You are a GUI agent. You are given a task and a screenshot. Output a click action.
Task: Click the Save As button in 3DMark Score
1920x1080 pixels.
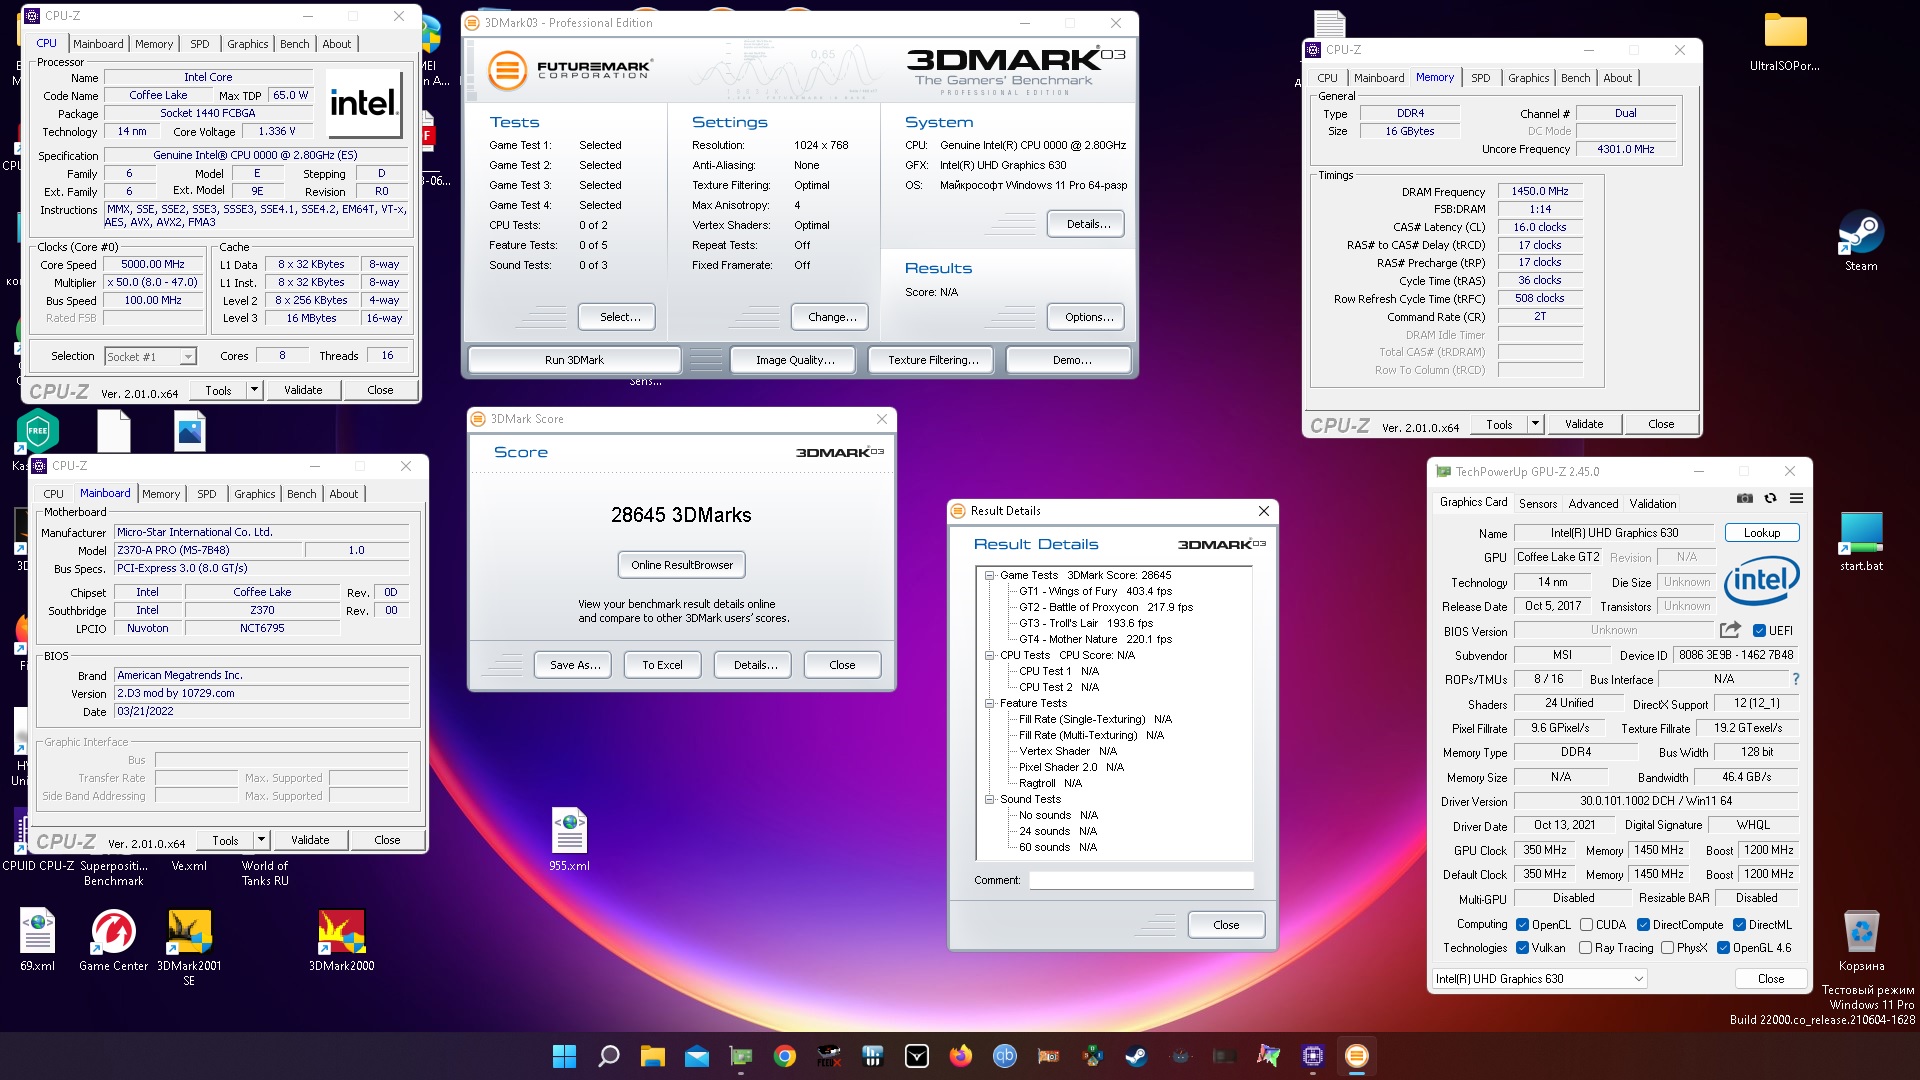pyautogui.click(x=575, y=665)
